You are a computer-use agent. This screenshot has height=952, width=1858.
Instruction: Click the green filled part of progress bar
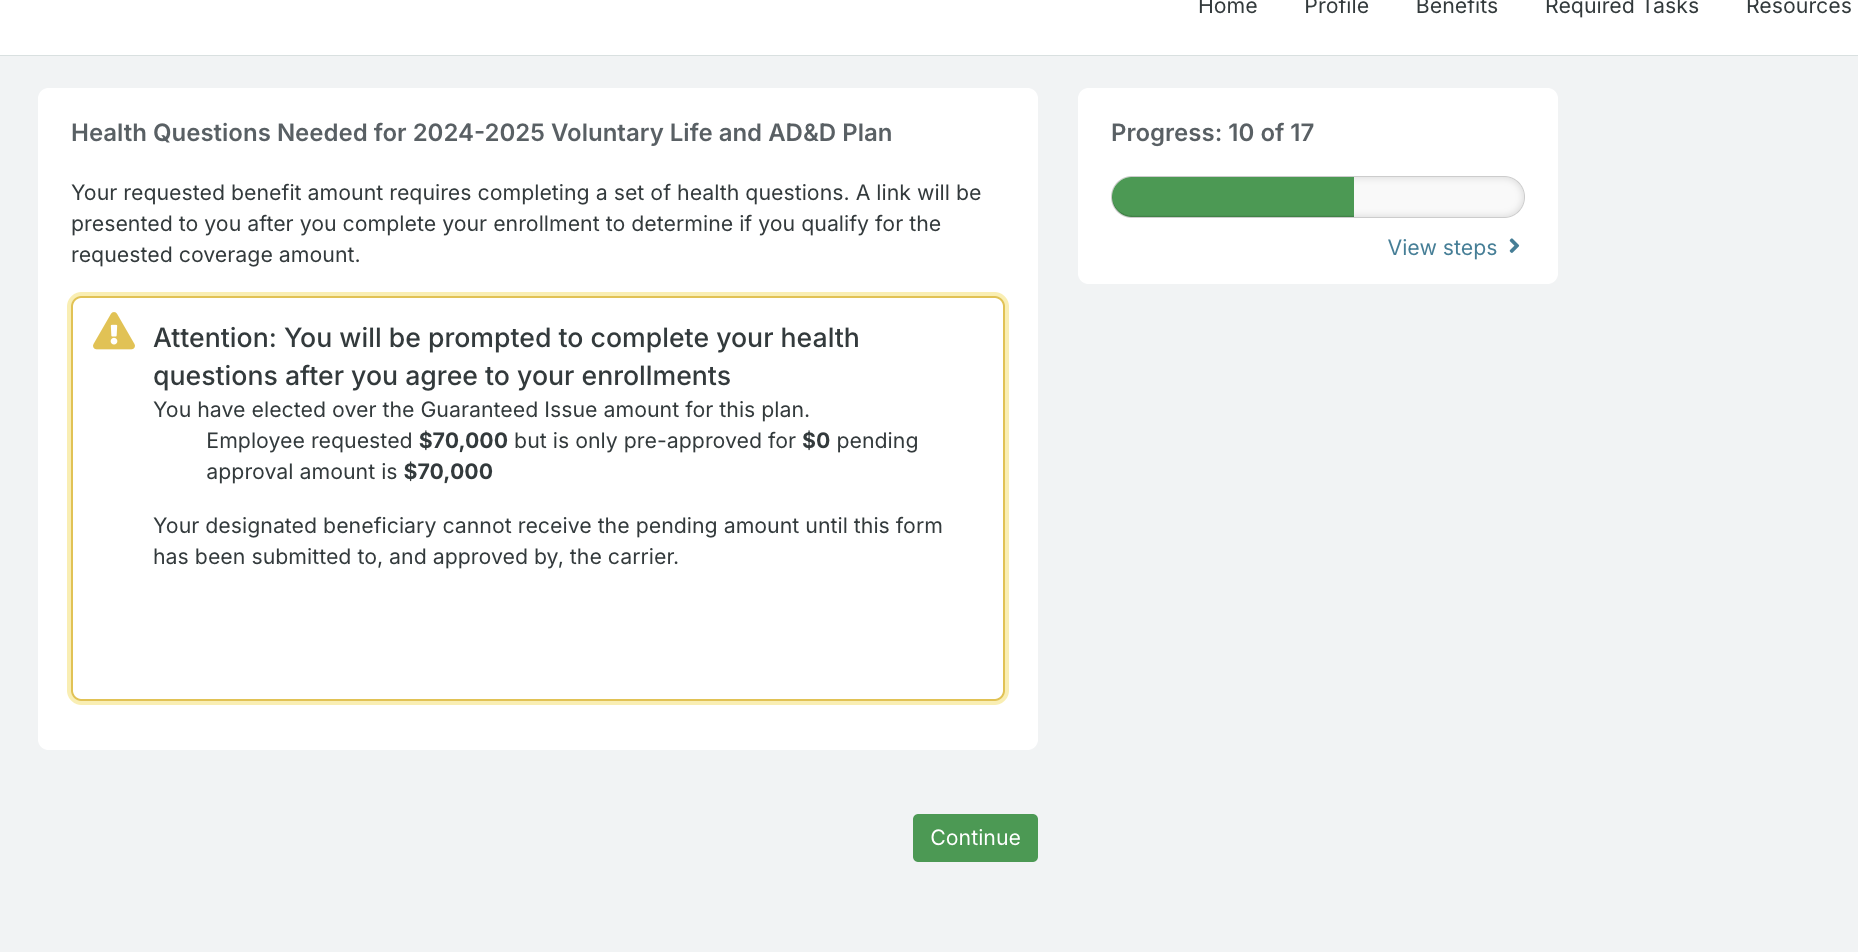pyautogui.click(x=1232, y=197)
